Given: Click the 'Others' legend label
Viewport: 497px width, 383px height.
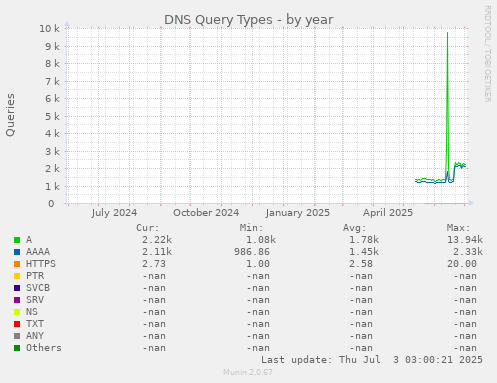Looking at the screenshot, I should point(44,348).
